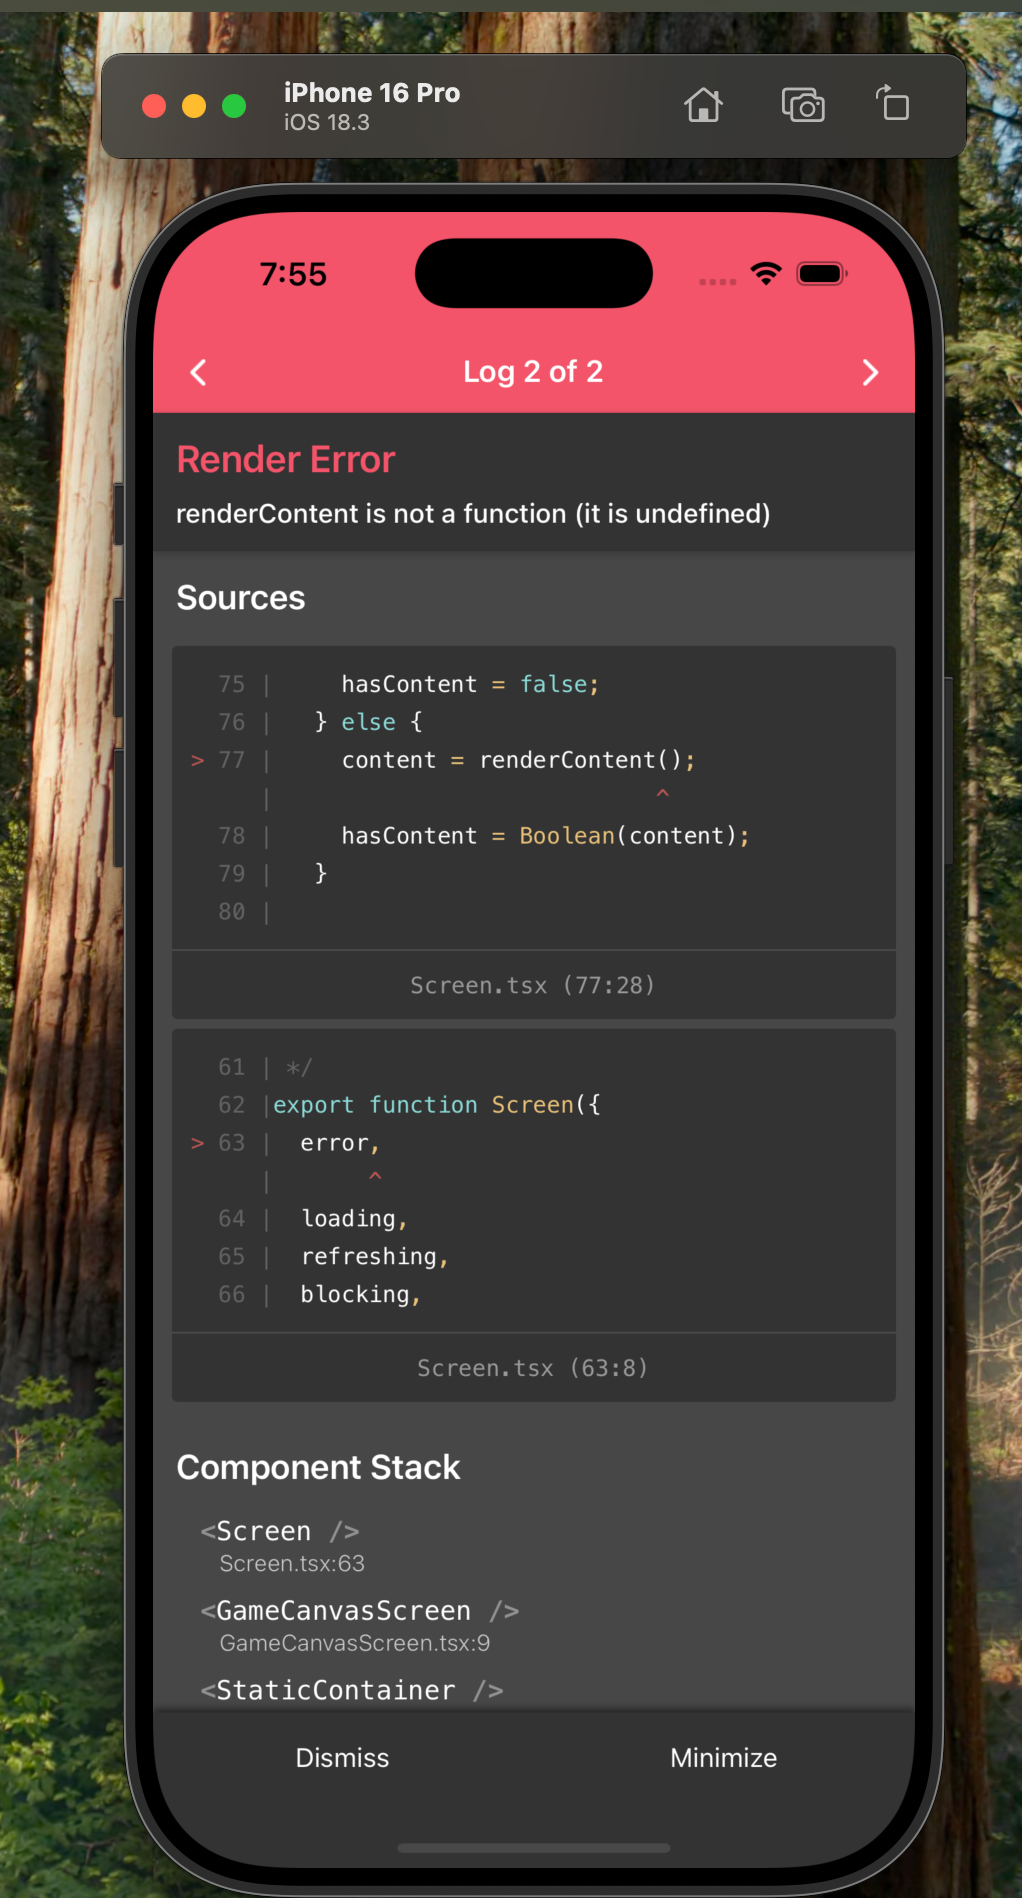1022x1898 pixels.
Task: Open Screen.tsx (77:28) source location
Action: click(533, 985)
